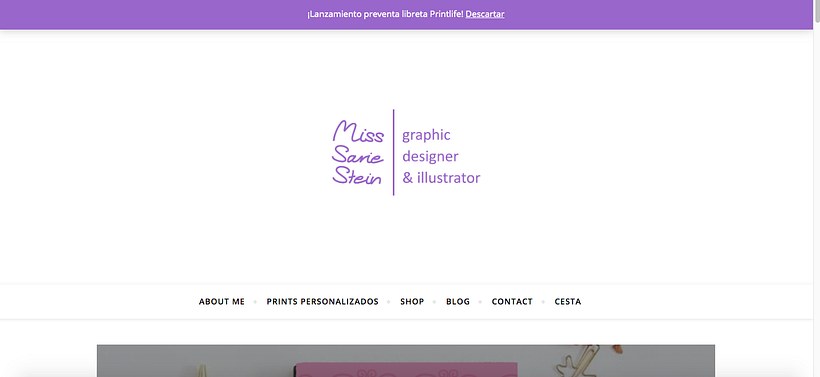Screen dimensions: 820x377
Task: Open the Contact page
Action: click(512, 302)
